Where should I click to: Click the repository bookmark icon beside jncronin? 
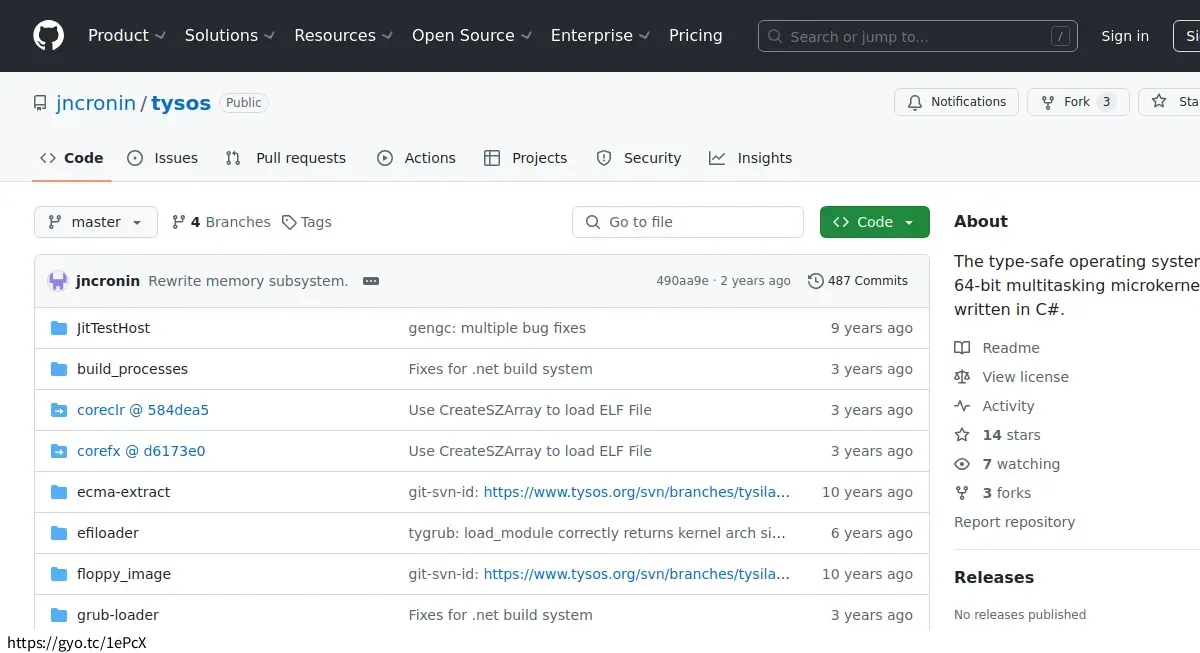click(x=39, y=102)
